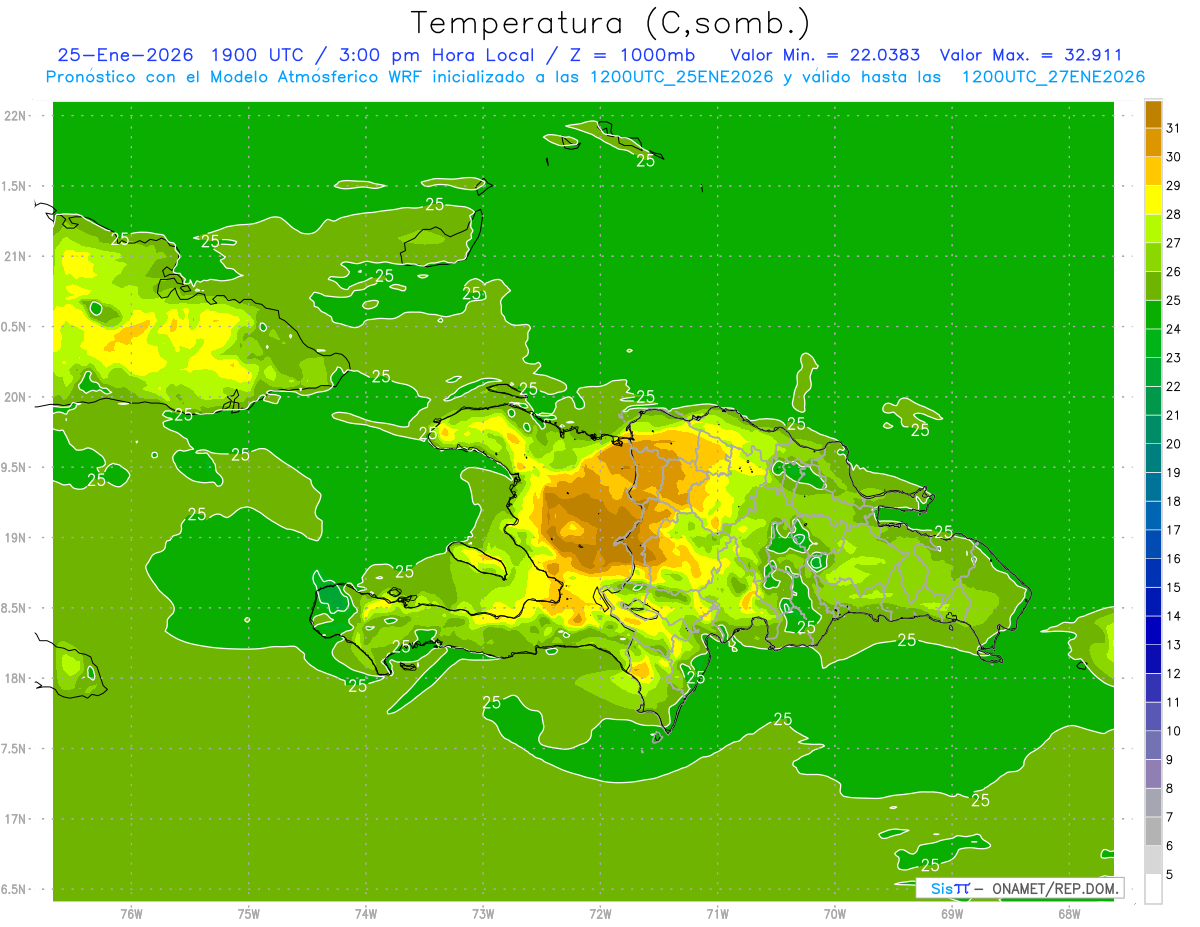
Task: Click the "19N" latitude axis label
Action: (16, 538)
